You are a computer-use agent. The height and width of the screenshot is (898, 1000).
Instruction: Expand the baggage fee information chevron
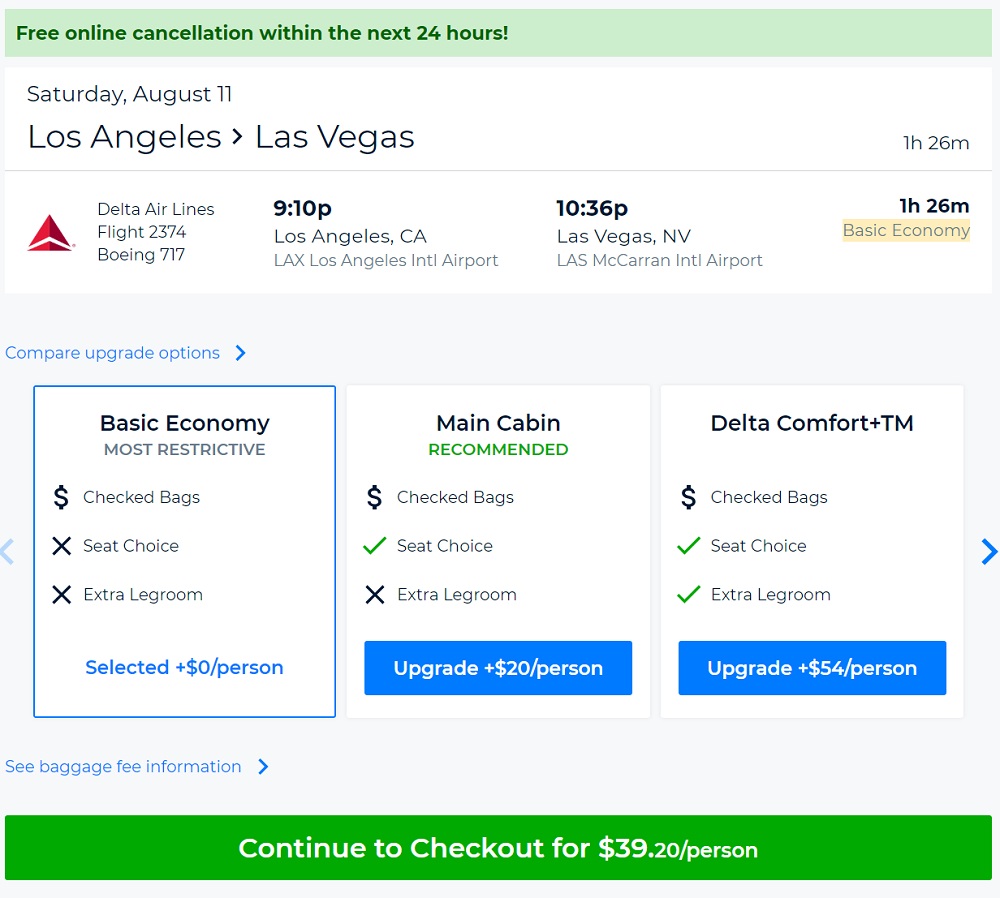coord(263,767)
